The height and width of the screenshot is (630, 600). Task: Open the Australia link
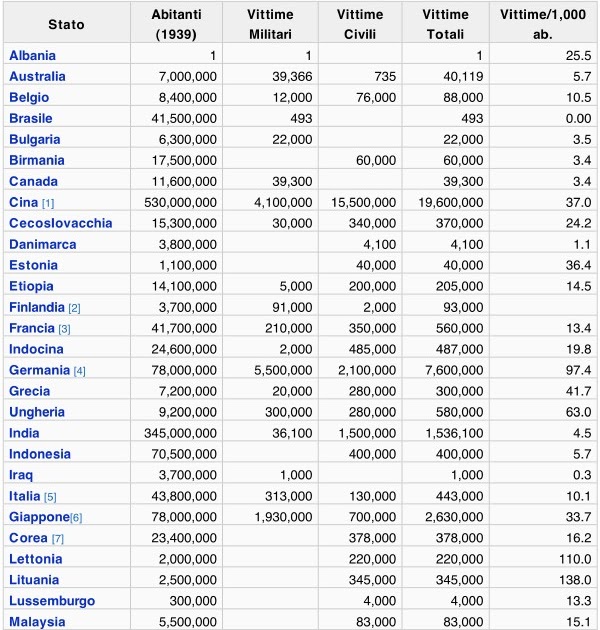(x=37, y=76)
